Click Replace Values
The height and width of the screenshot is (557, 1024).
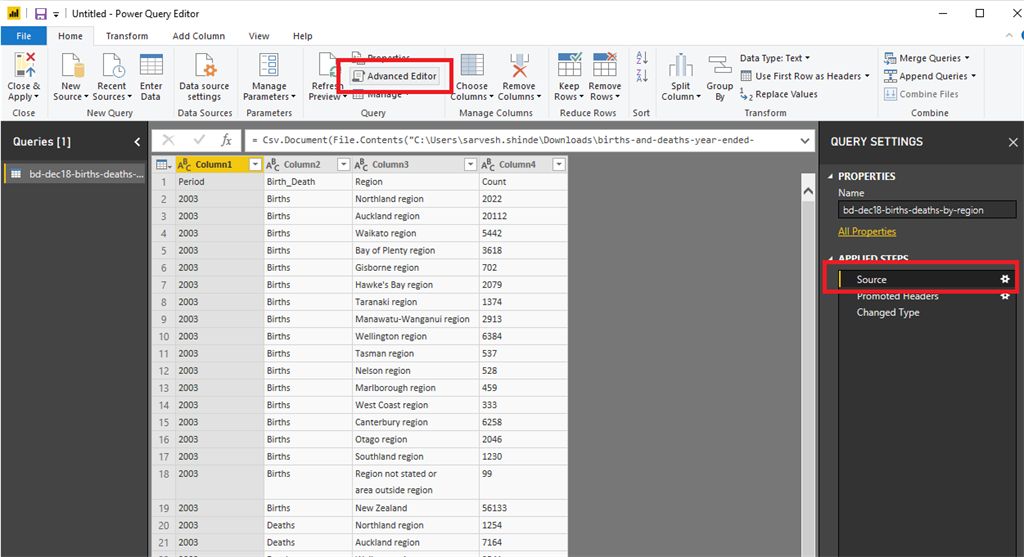[x=779, y=95]
